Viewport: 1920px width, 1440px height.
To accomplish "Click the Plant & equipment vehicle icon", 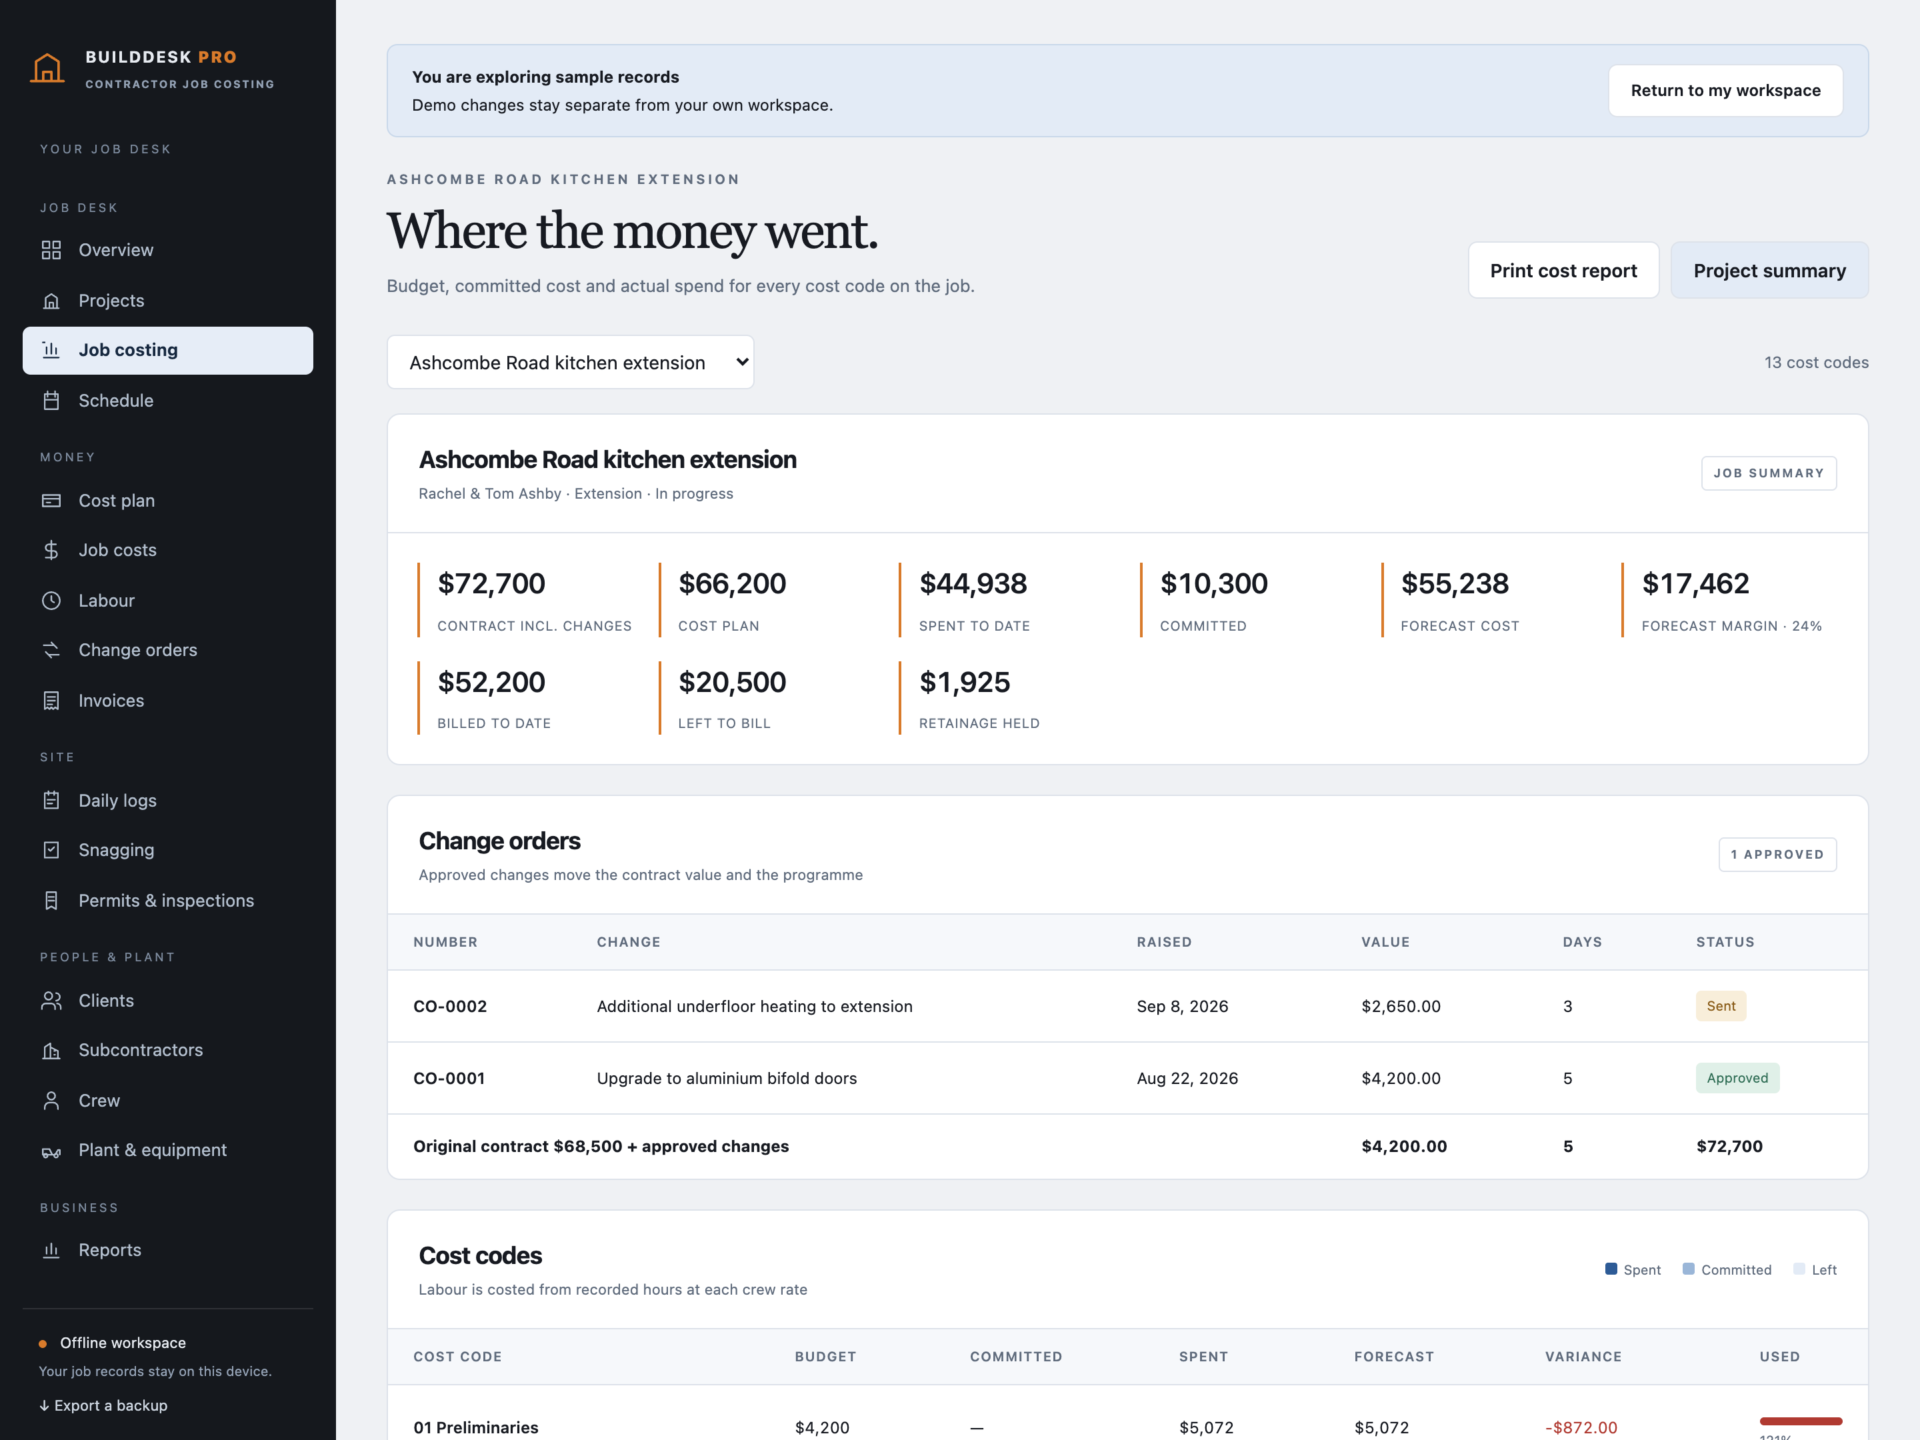I will click(51, 1151).
